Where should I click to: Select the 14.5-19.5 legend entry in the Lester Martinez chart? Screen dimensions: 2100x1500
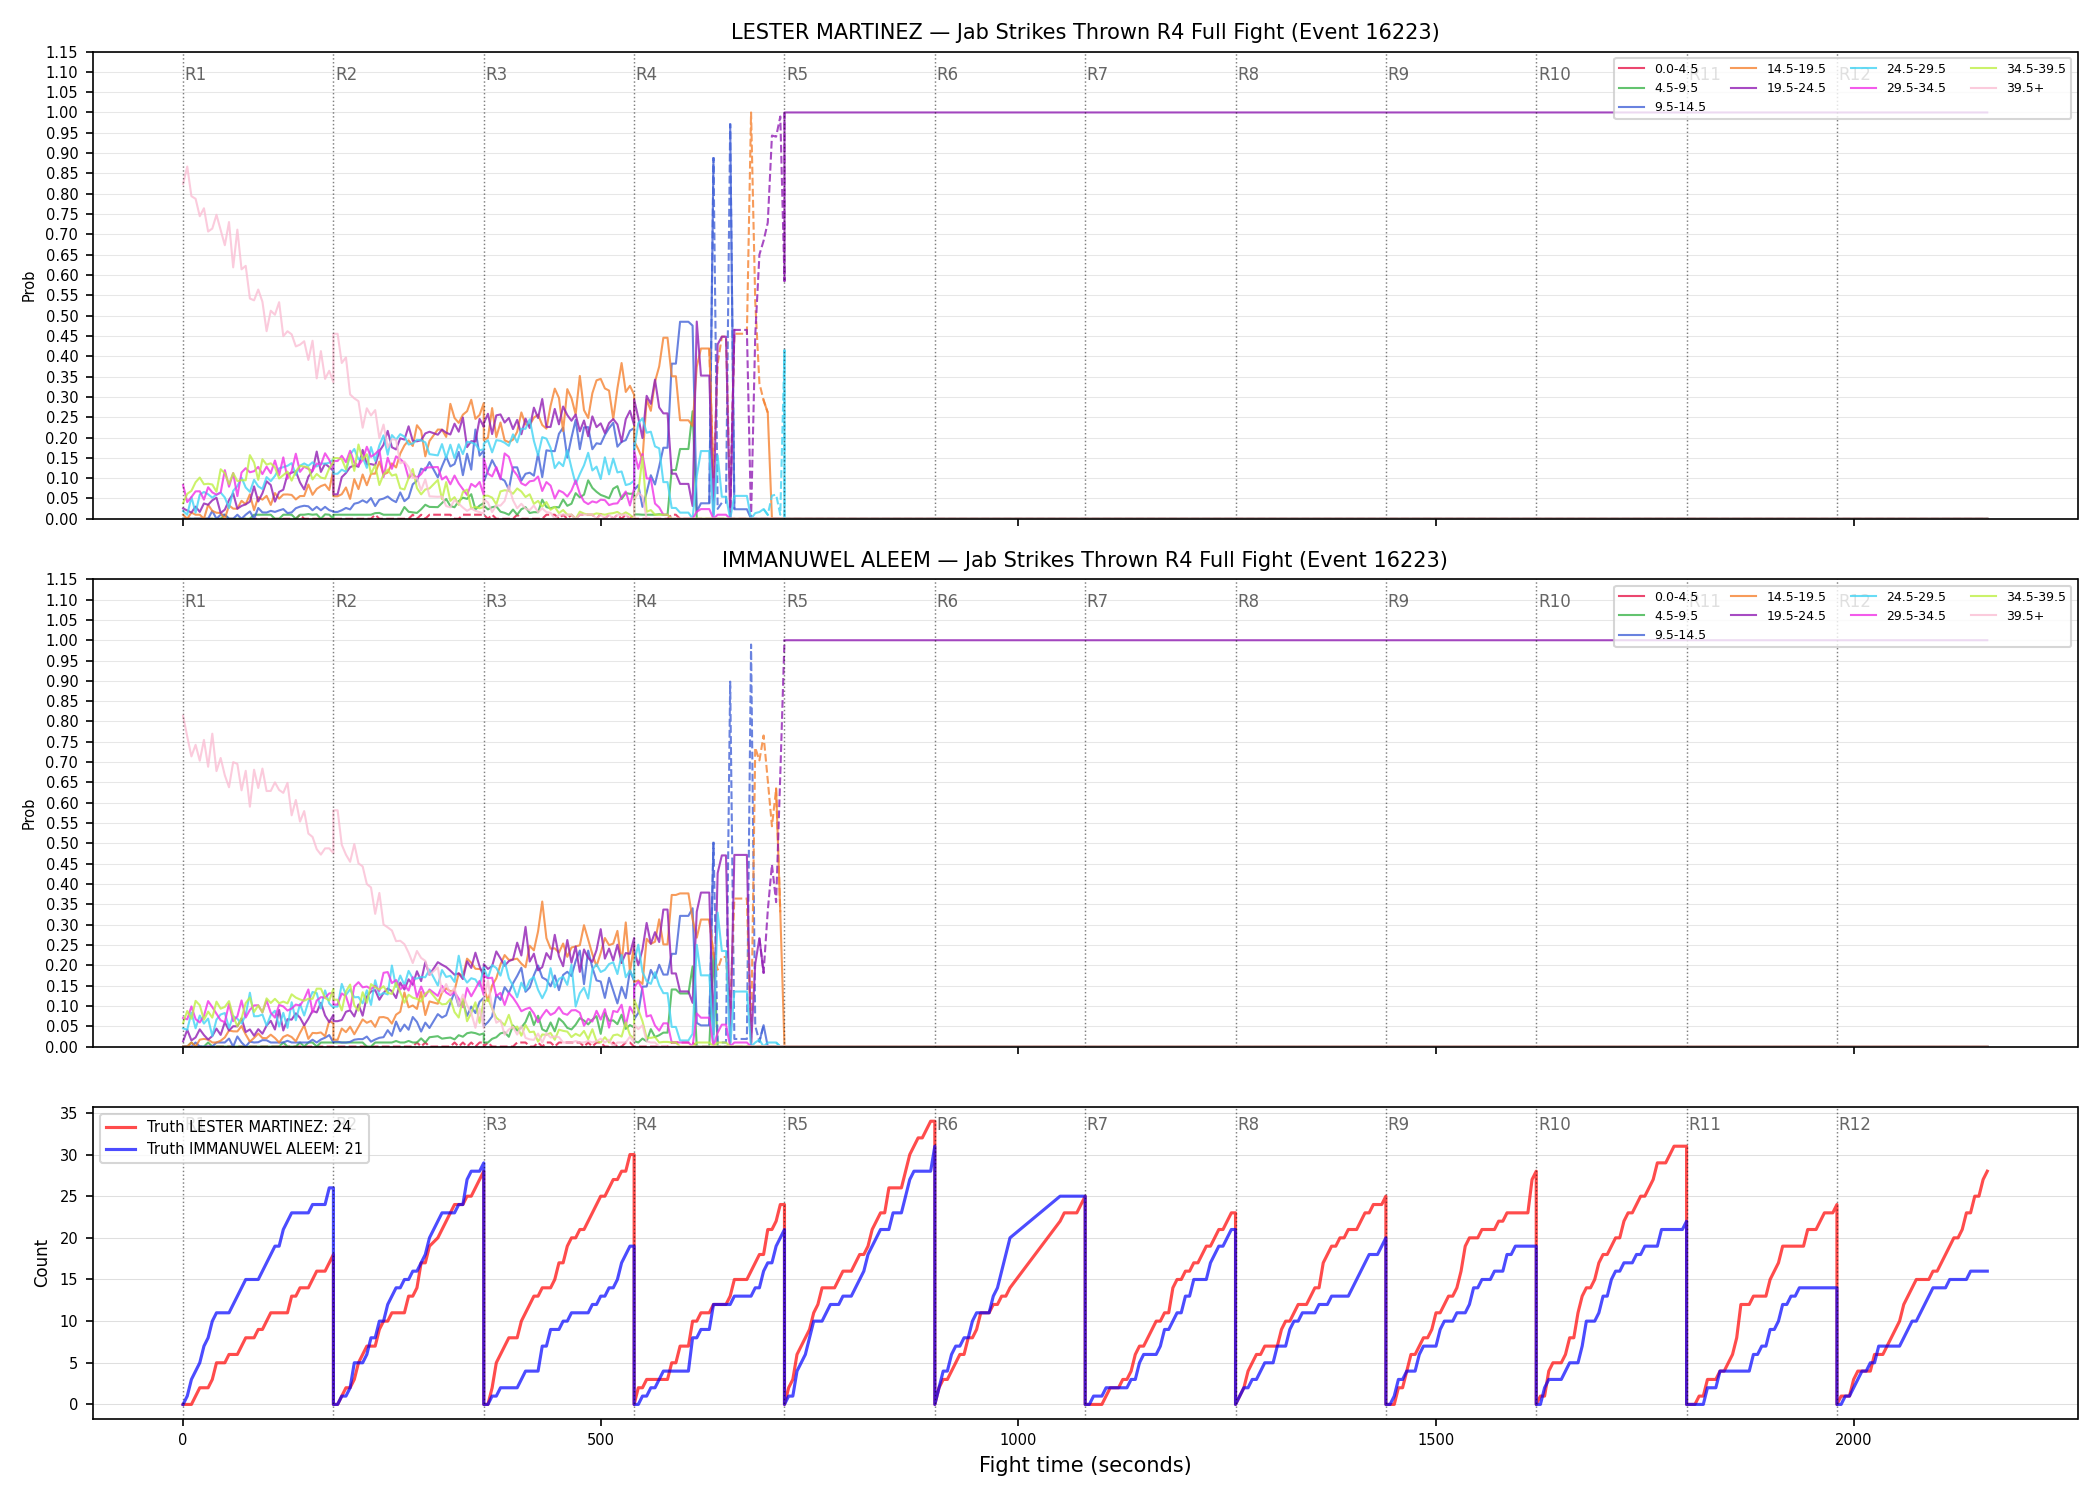click(x=1778, y=69)
